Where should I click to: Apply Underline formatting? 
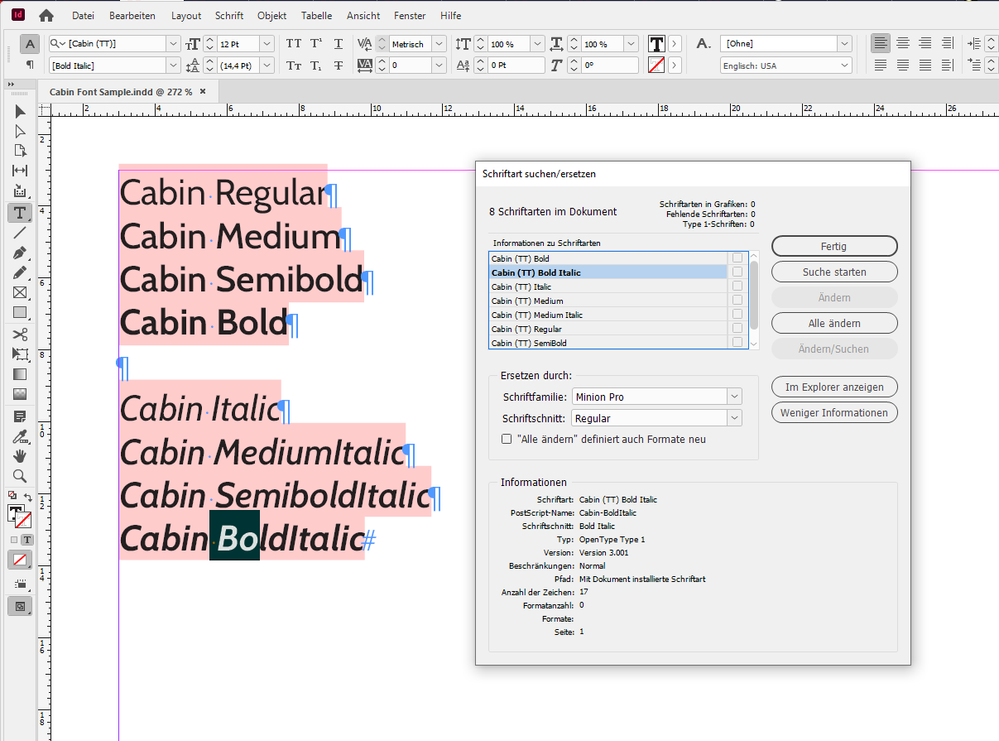tap(338, 43)
